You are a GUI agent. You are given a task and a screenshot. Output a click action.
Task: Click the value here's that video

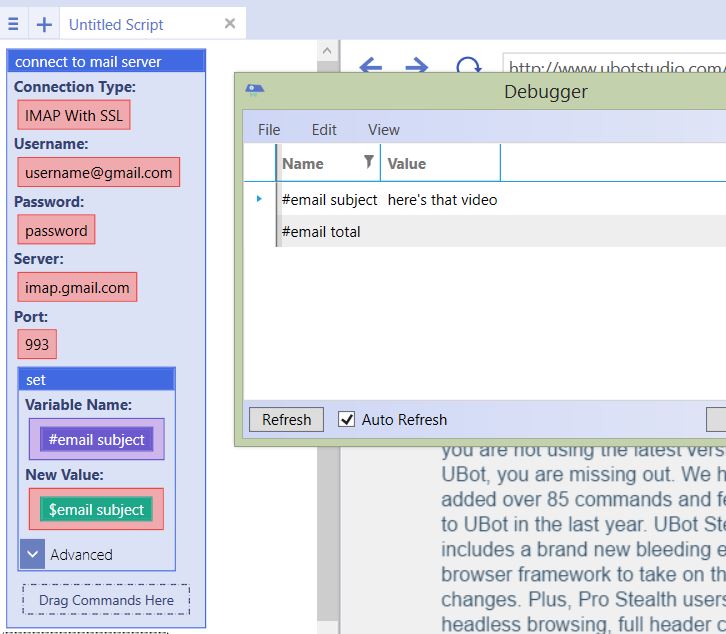(x=442, y=200)
